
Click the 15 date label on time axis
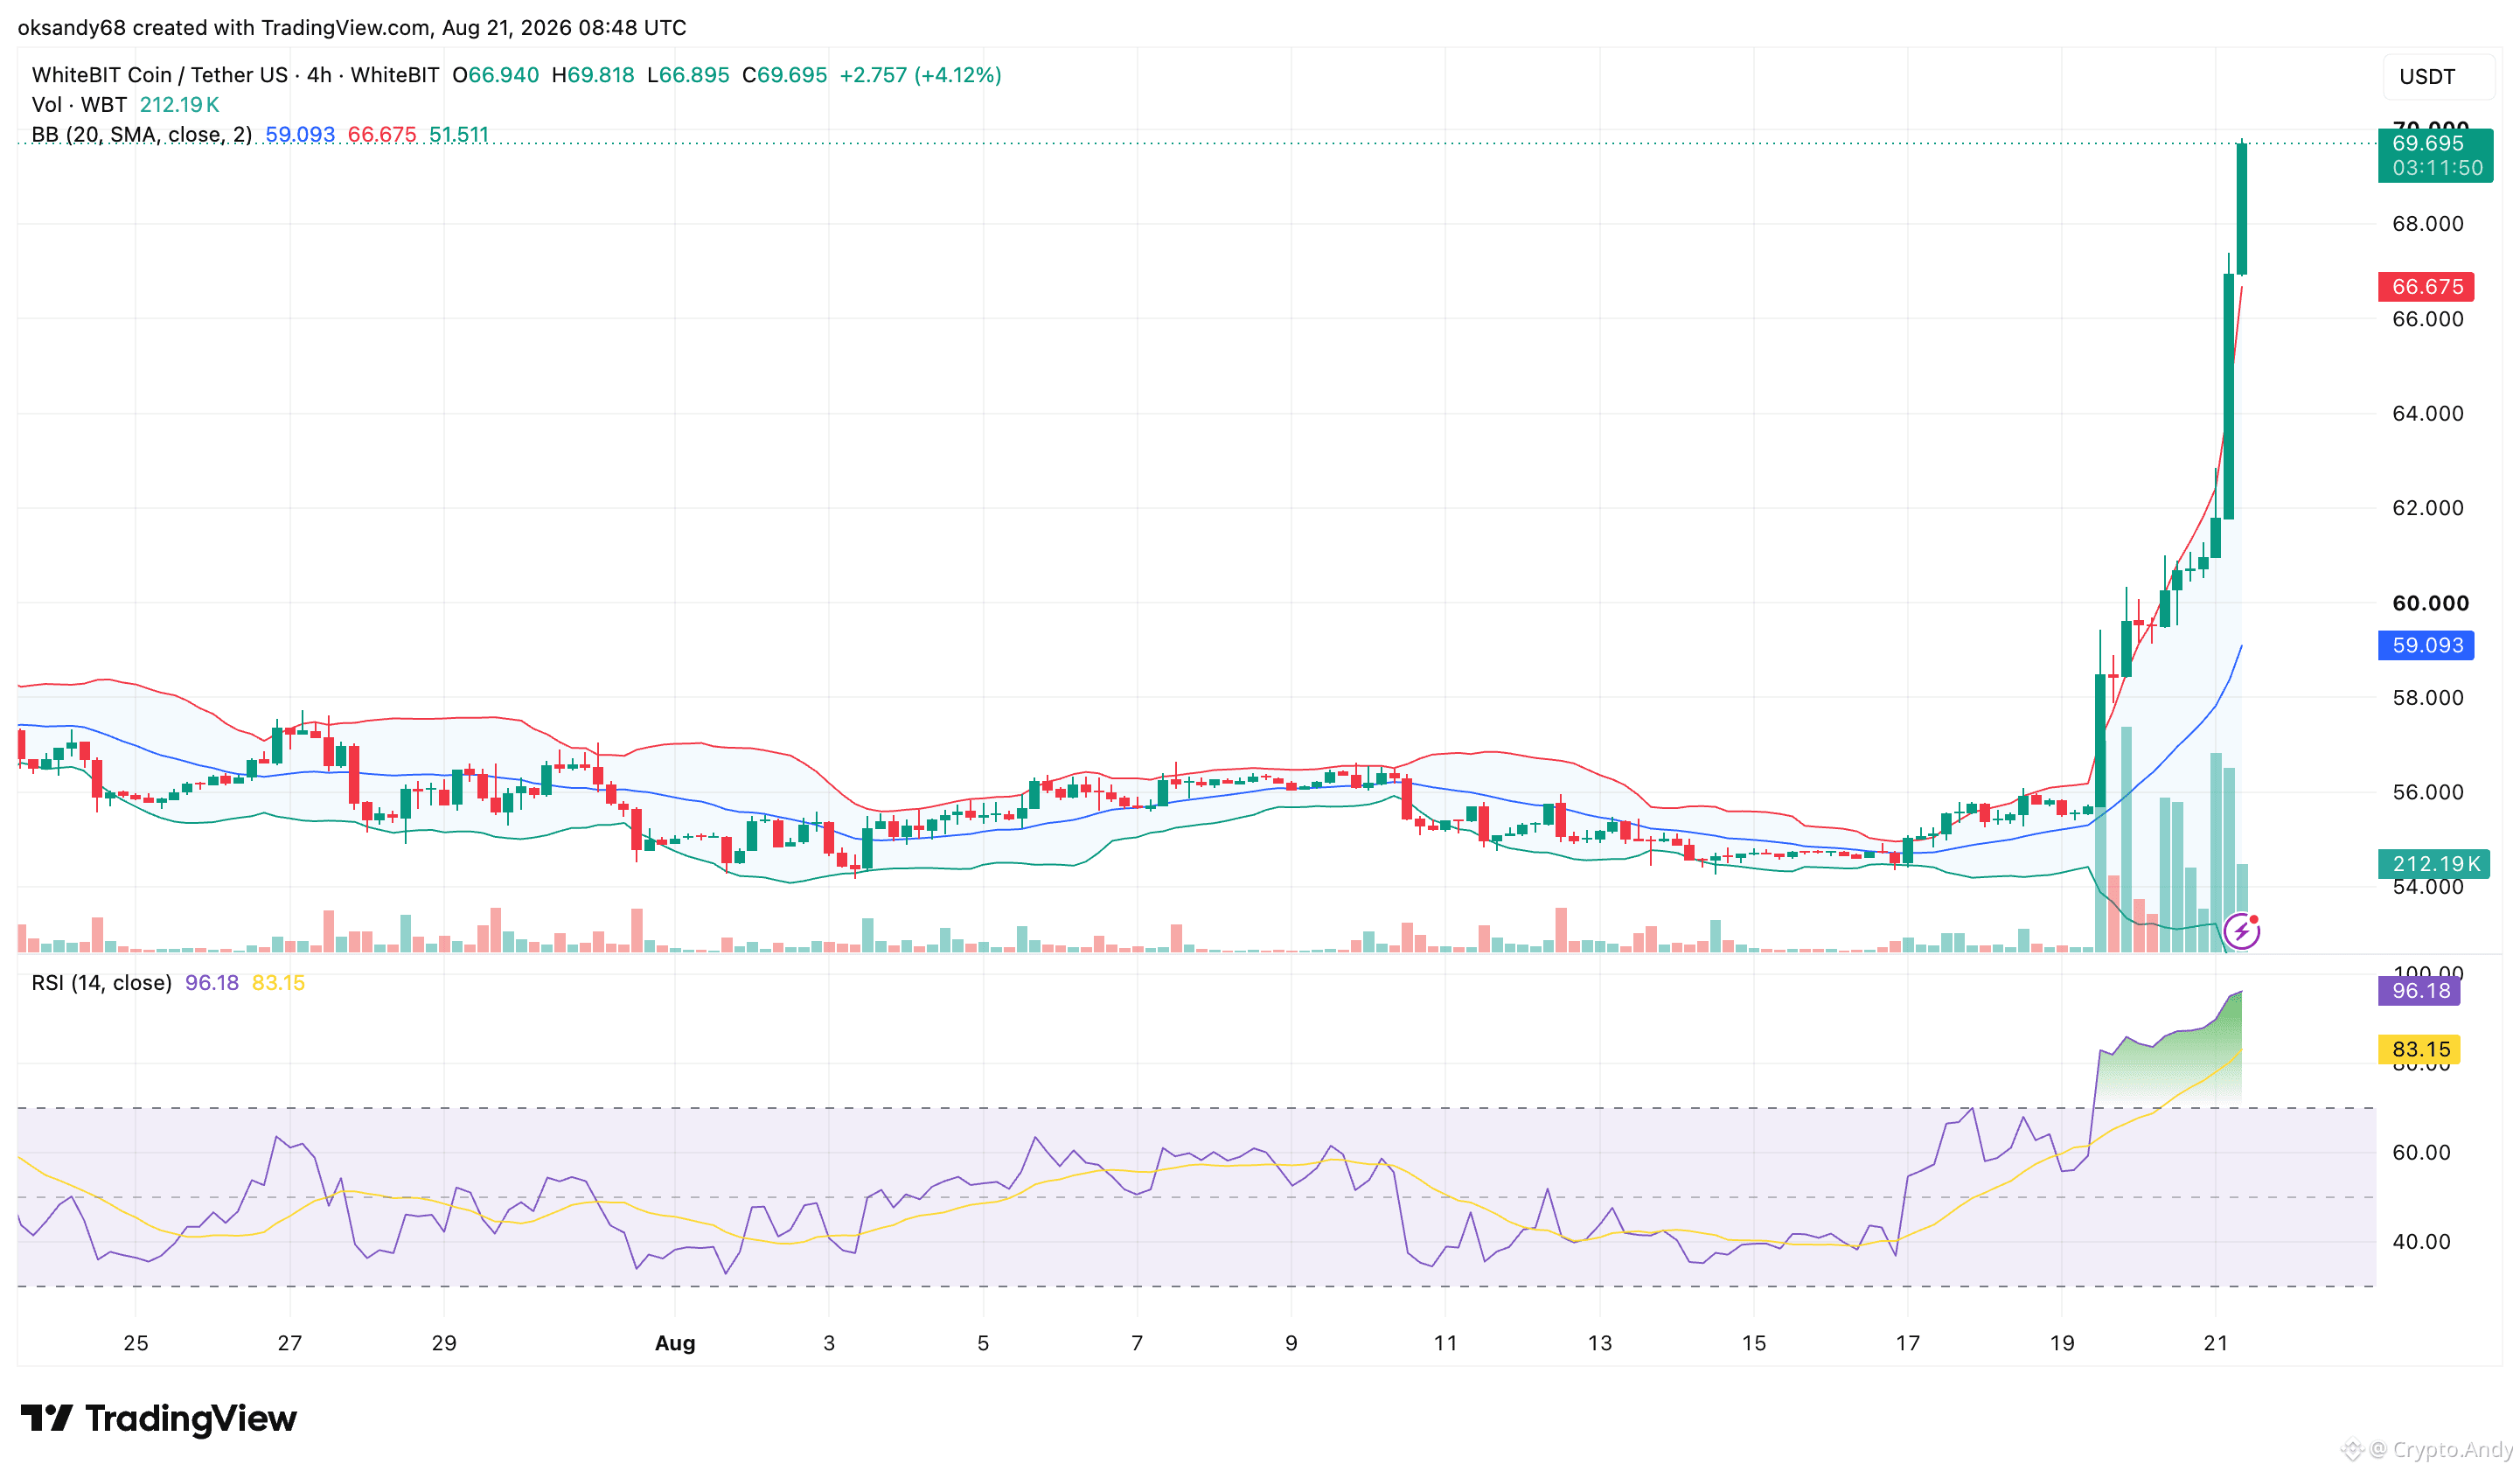point(1754,1344)
